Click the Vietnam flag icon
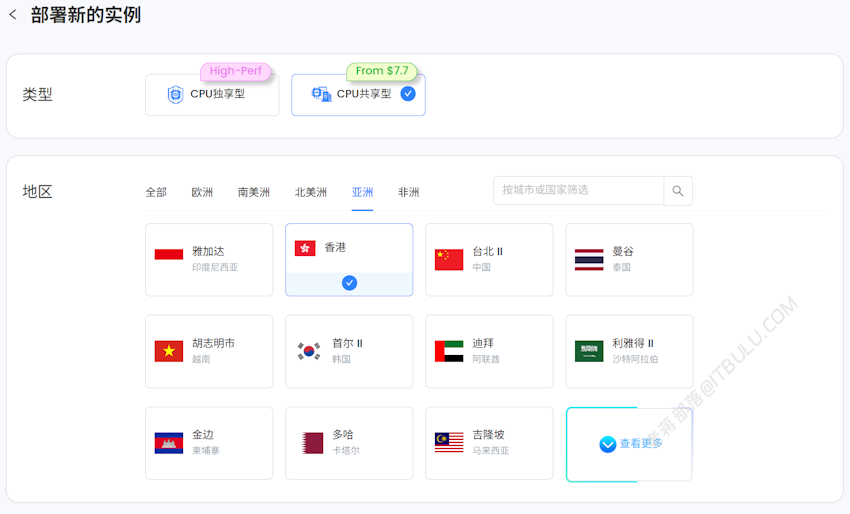Screen dimensions: 850x514 tap(169, 351)
